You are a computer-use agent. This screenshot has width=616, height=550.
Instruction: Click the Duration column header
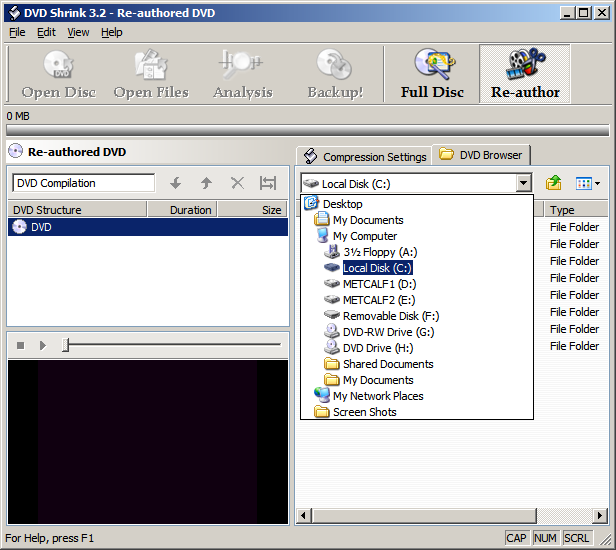[182, 210]
